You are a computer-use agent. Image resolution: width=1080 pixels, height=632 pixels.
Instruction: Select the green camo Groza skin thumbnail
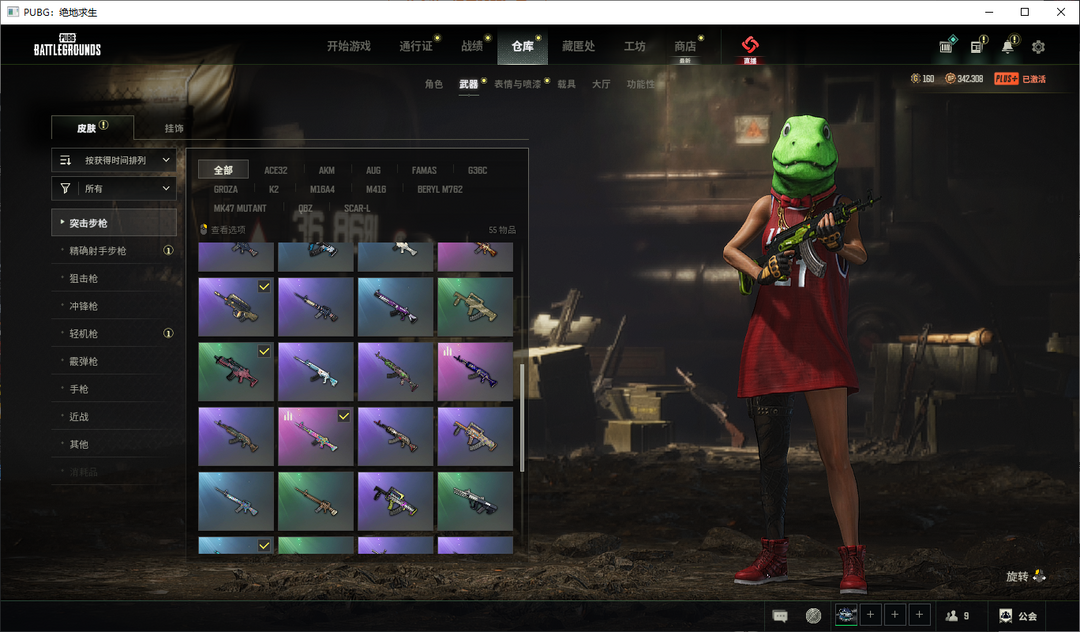click(x=475, y=307)
